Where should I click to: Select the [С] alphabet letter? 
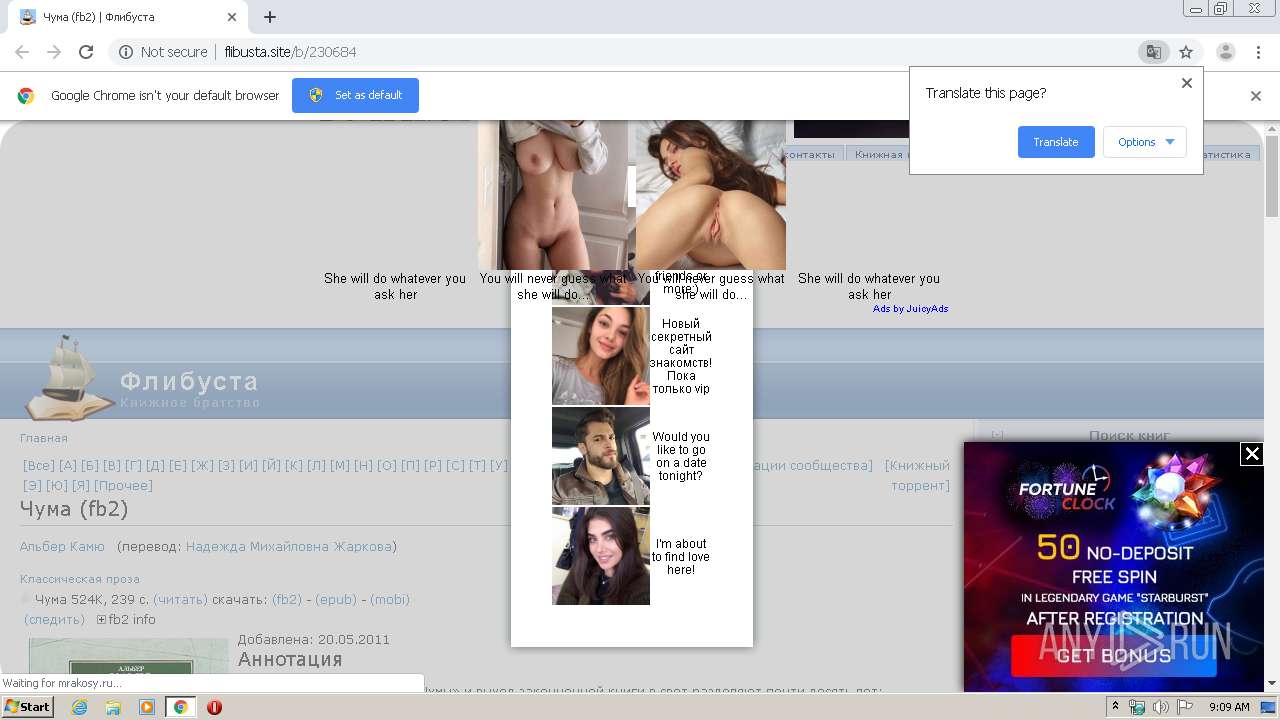[x=455, y=466]
